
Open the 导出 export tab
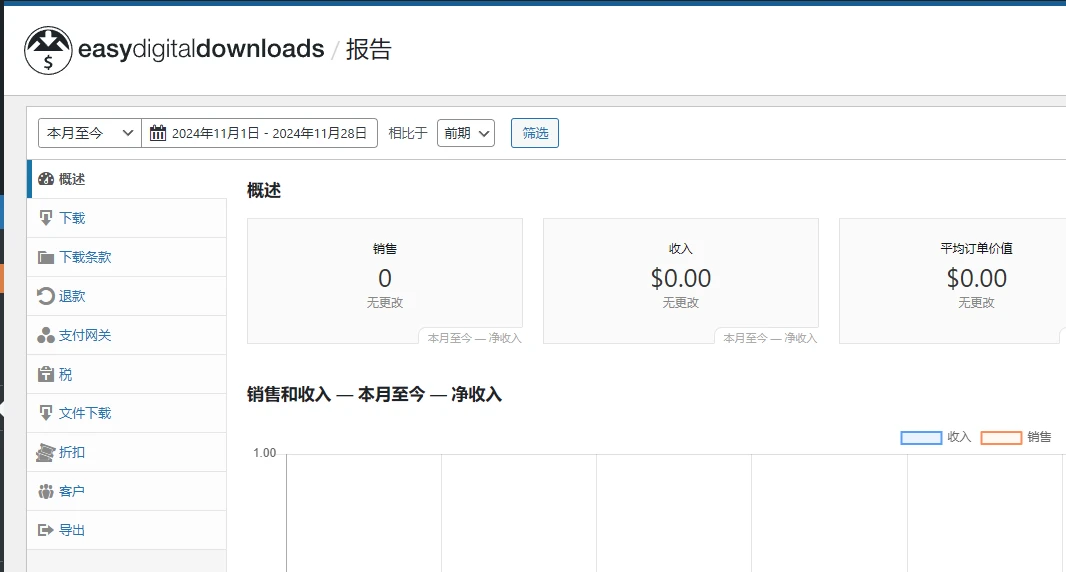[x=126, y=530]
